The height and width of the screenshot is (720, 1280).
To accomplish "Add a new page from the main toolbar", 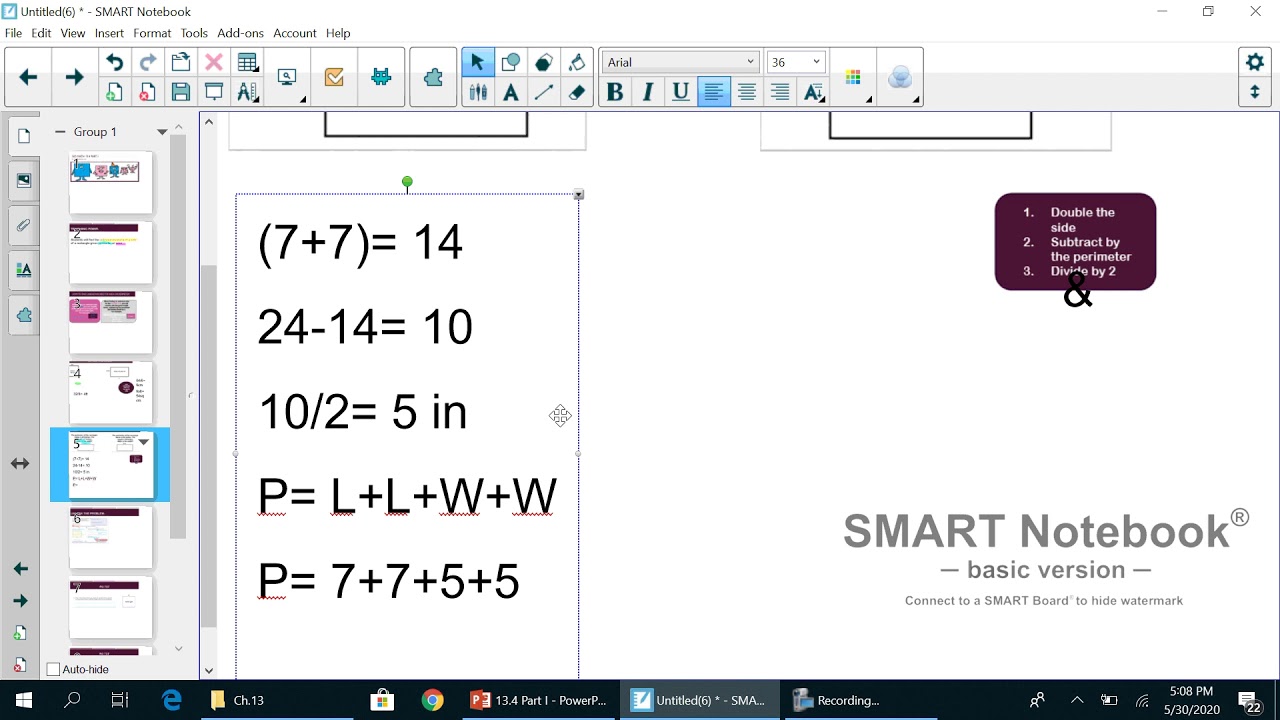I will (115, 92).
